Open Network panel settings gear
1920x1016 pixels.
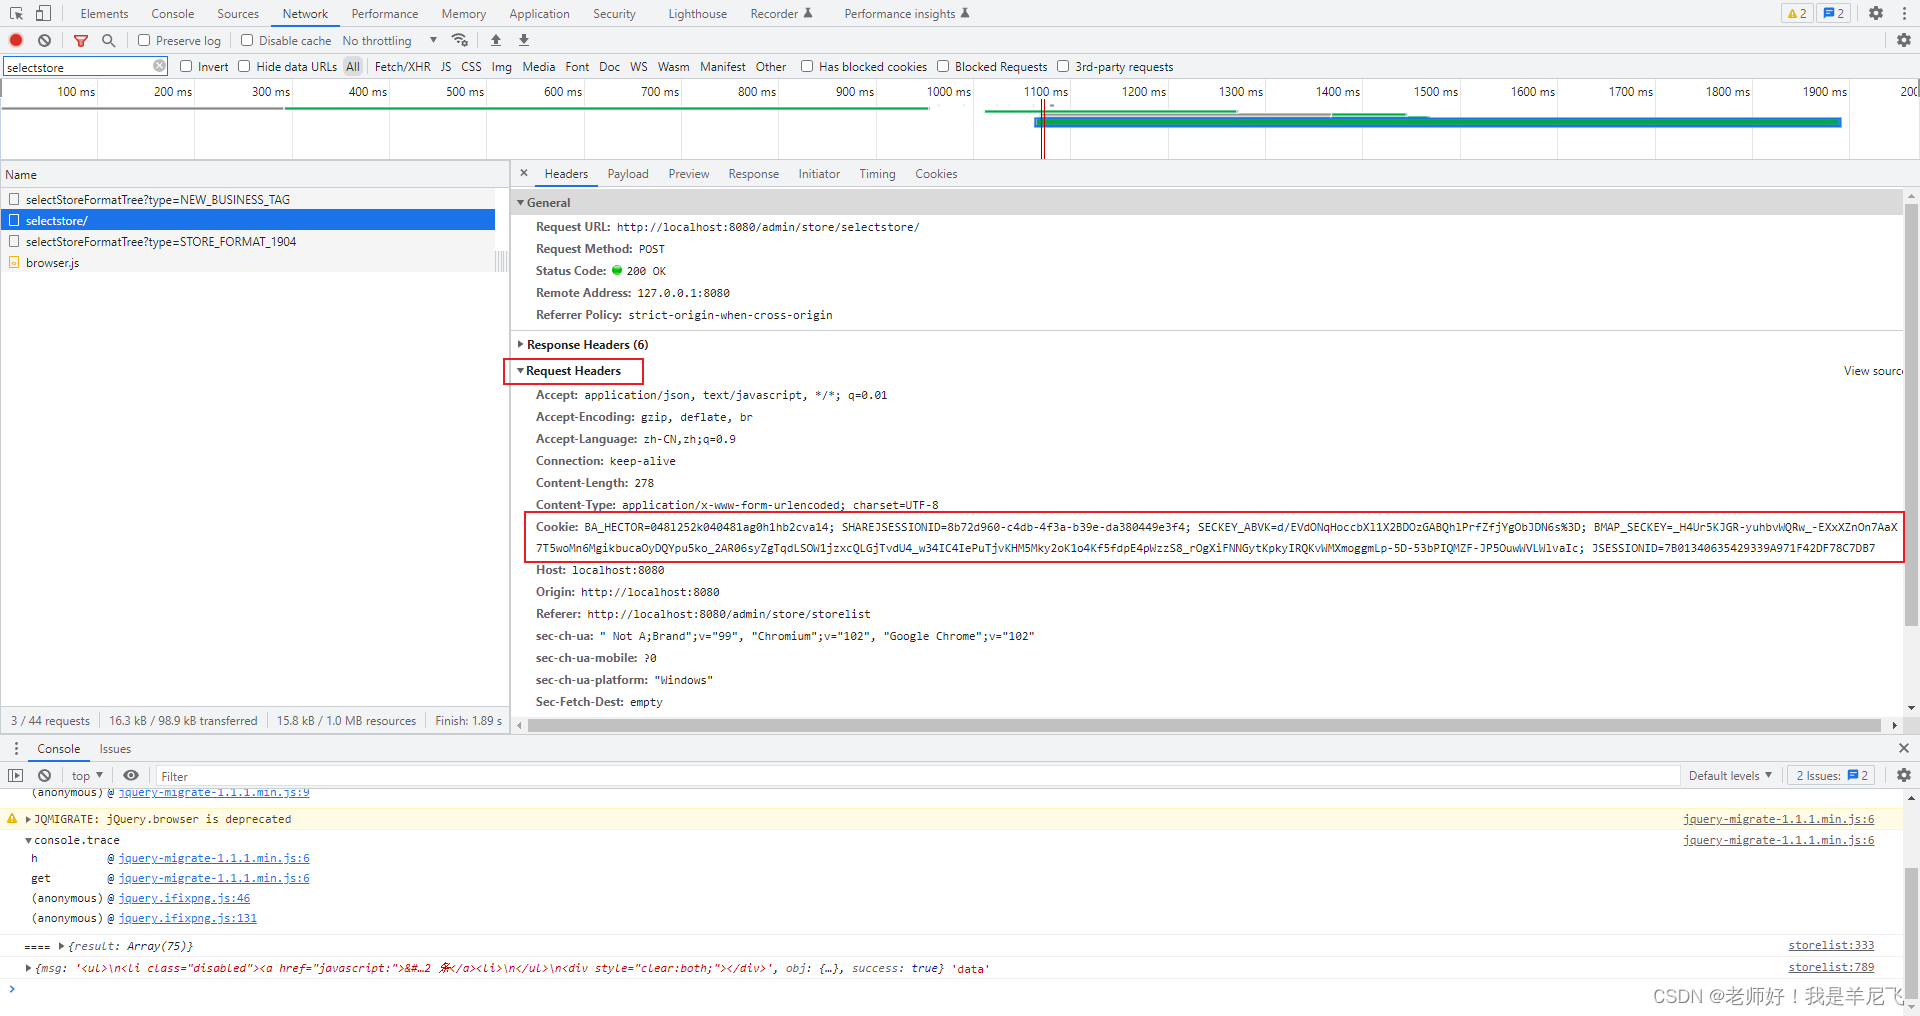[x=1904, y=41]
